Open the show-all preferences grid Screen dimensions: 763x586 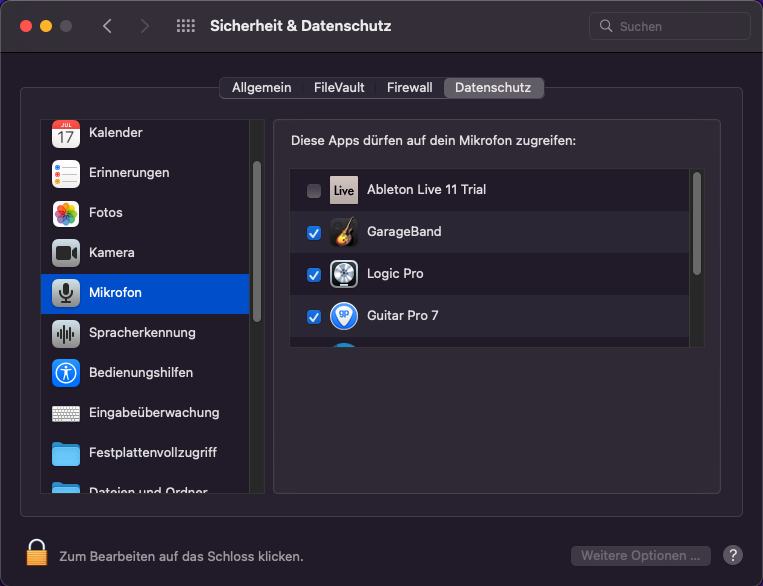coord(185,26)
